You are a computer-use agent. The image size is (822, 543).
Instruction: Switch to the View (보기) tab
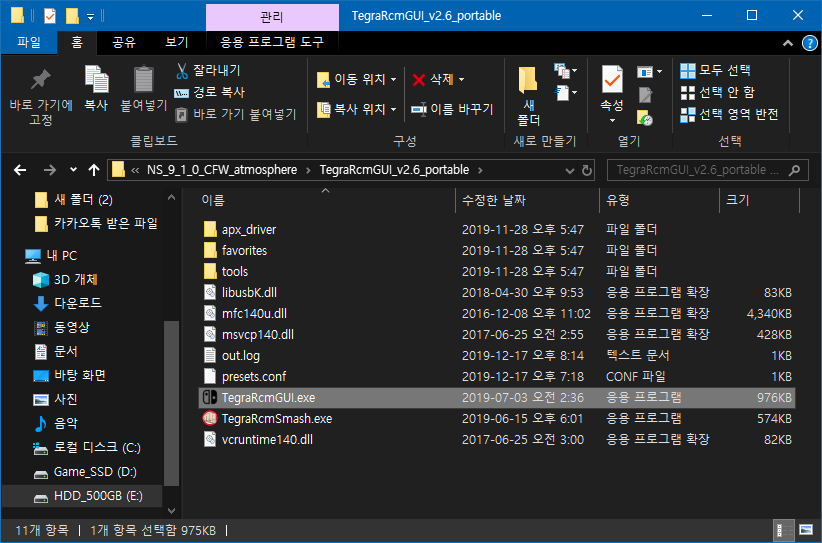tap(177, 42)
